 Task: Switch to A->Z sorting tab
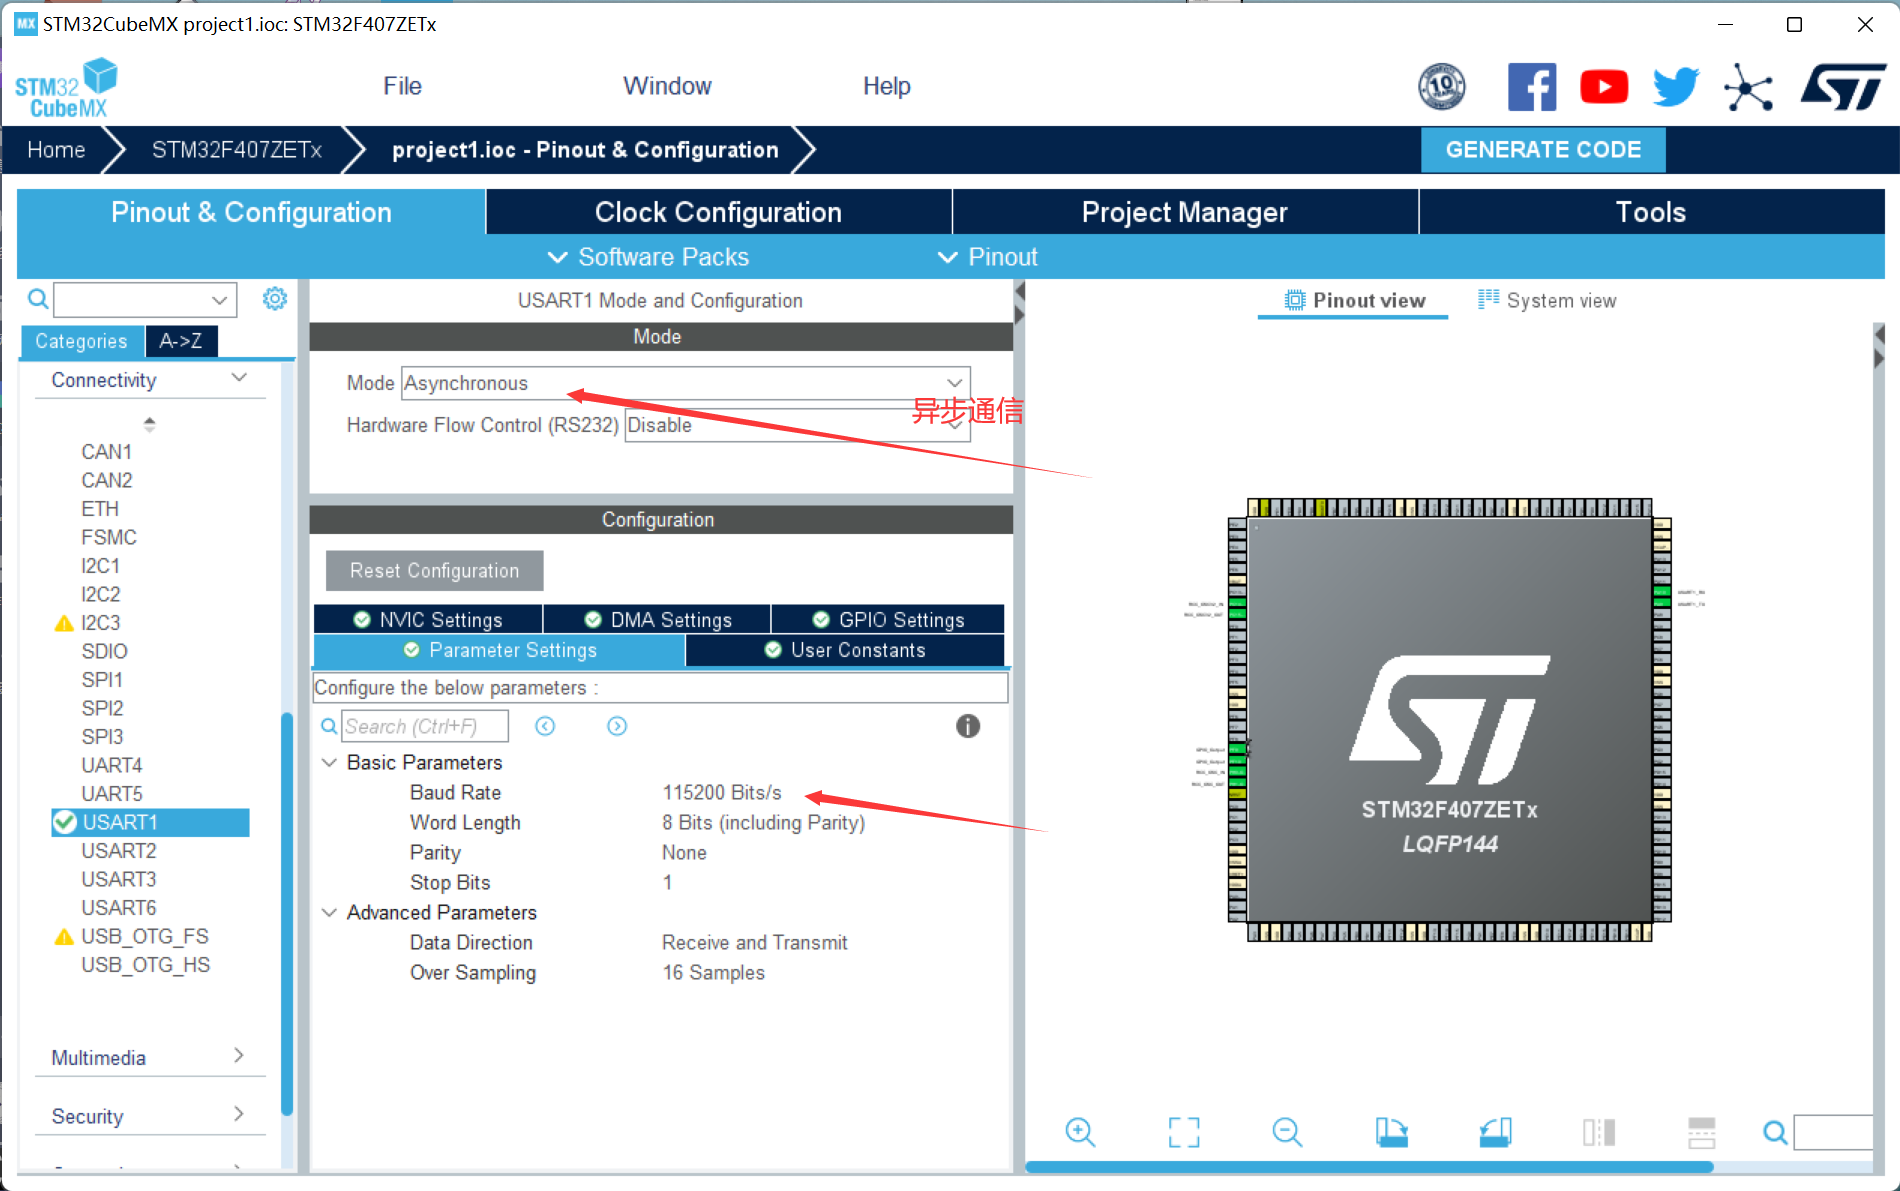coord(181,341)
